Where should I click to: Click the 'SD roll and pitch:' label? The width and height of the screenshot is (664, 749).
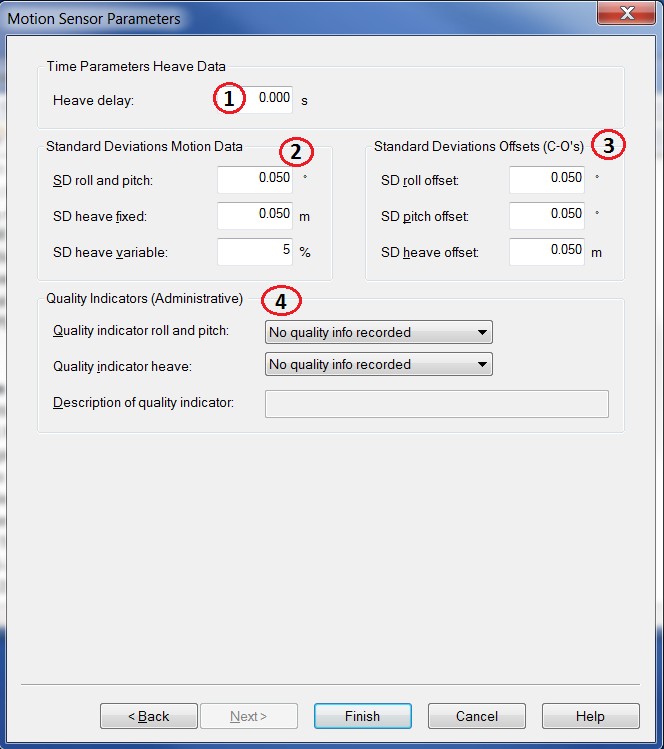(103, 181)
